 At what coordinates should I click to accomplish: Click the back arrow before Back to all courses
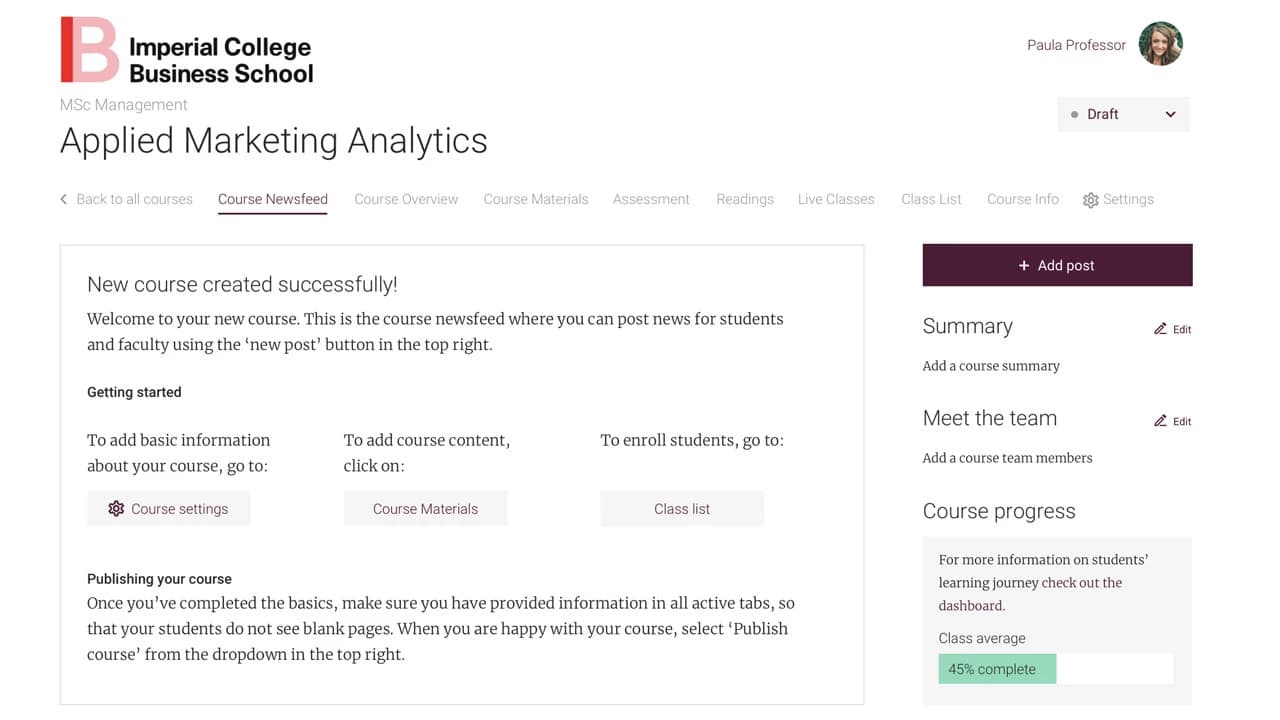(64, 199)
